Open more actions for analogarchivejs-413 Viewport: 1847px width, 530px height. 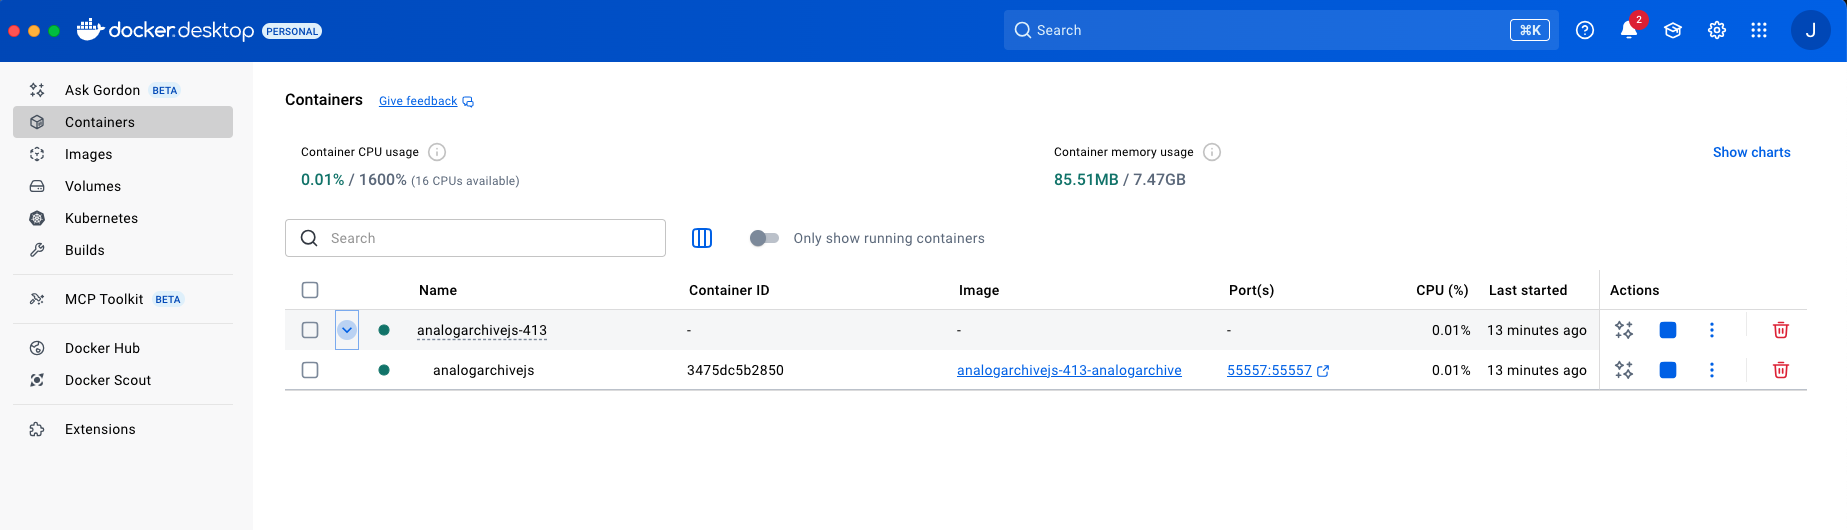[x=1712, y=330]
